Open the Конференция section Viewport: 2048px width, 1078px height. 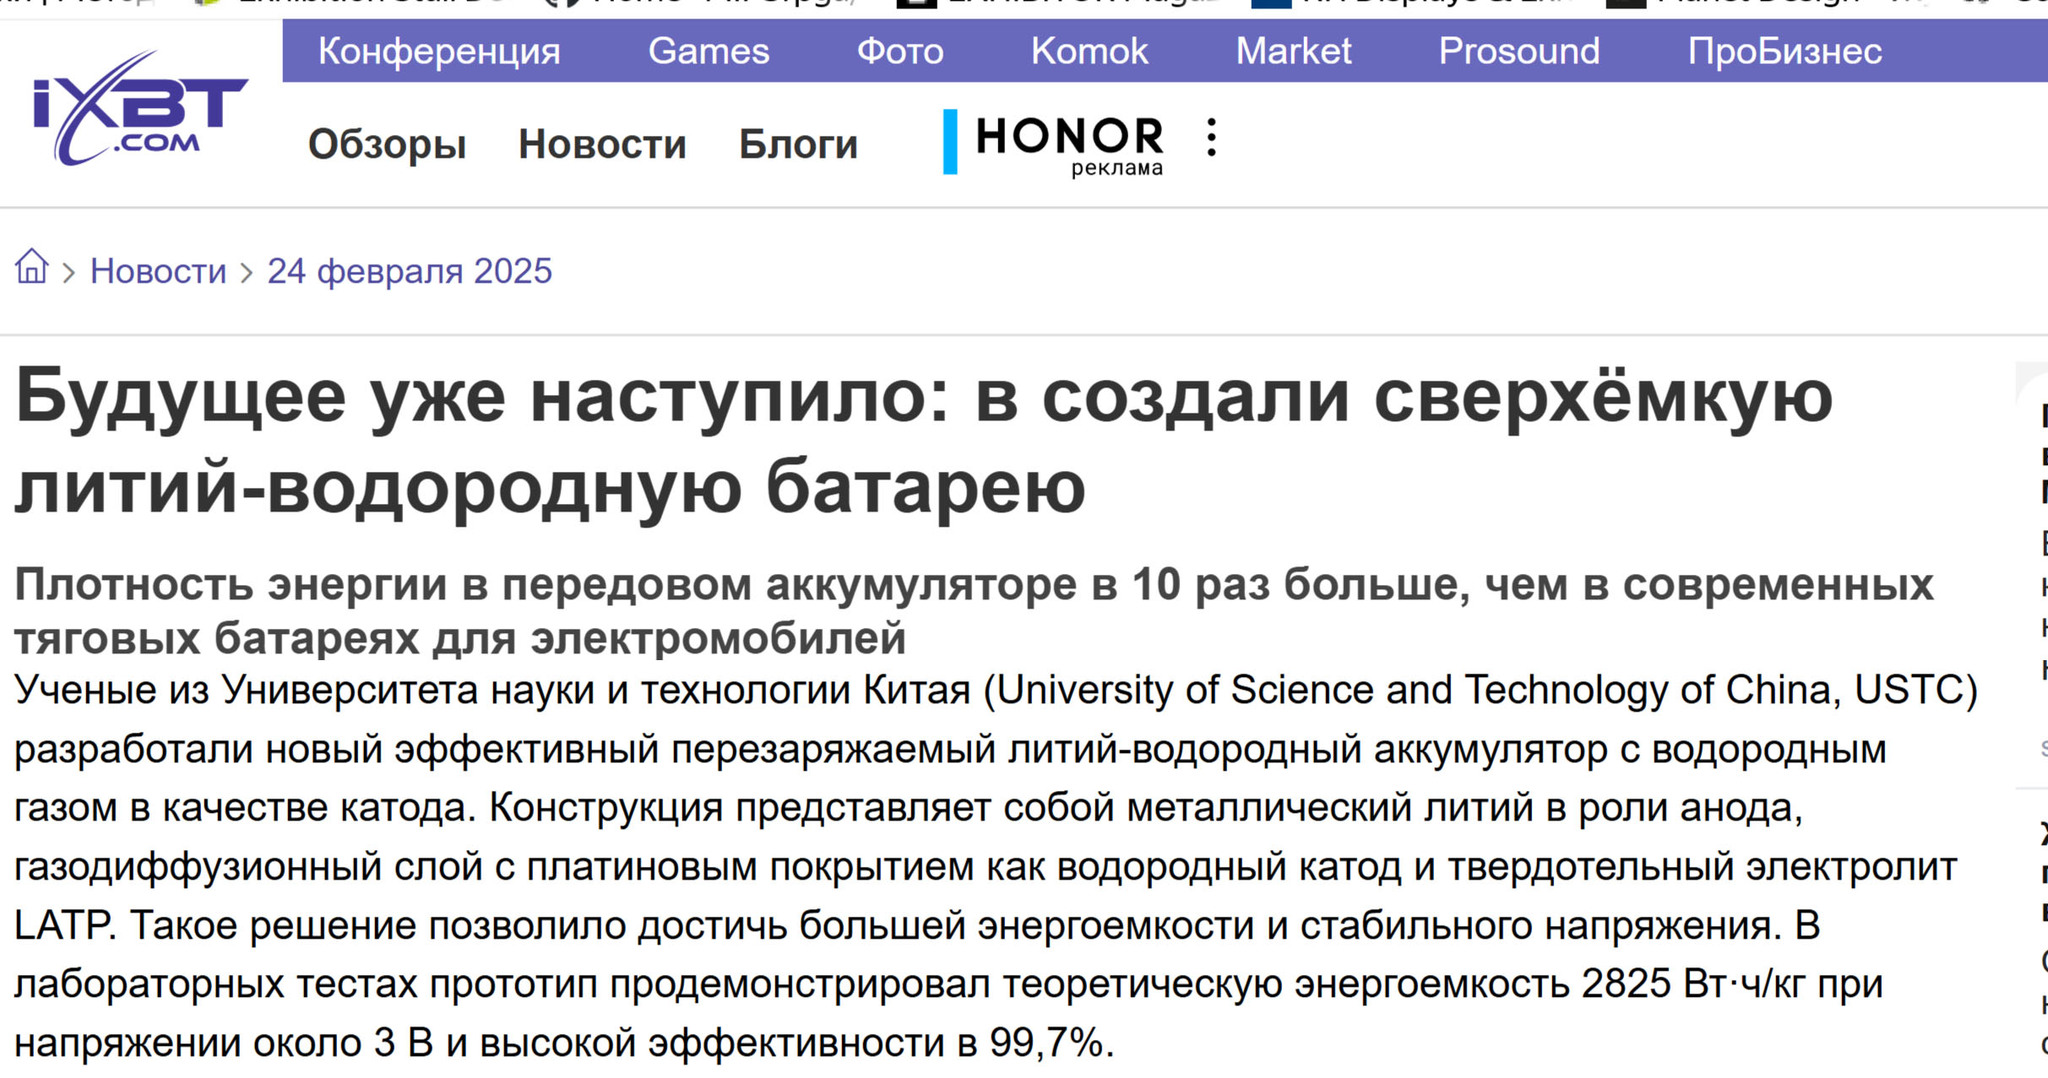click(438, 51)
